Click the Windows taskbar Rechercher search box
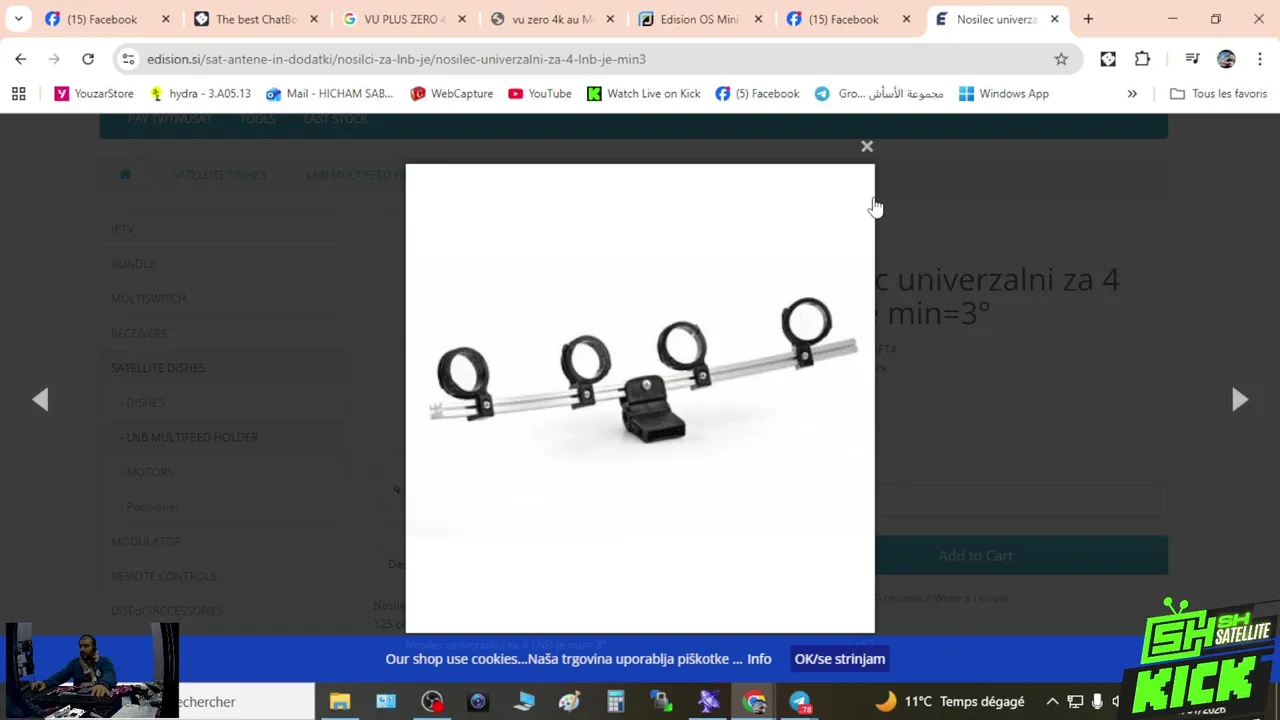Image resolution: width=1280 pixels, height=720 pixels. click(246, 702)
